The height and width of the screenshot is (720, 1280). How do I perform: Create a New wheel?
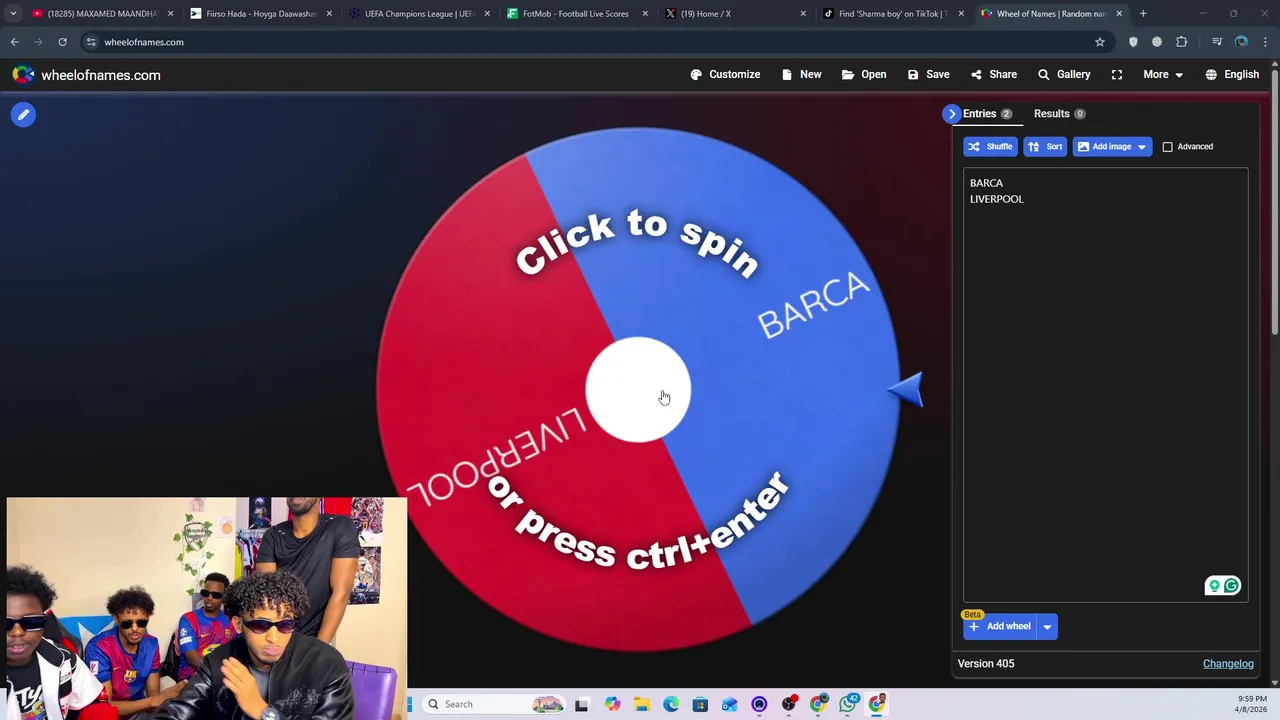(x=801, y=74)
